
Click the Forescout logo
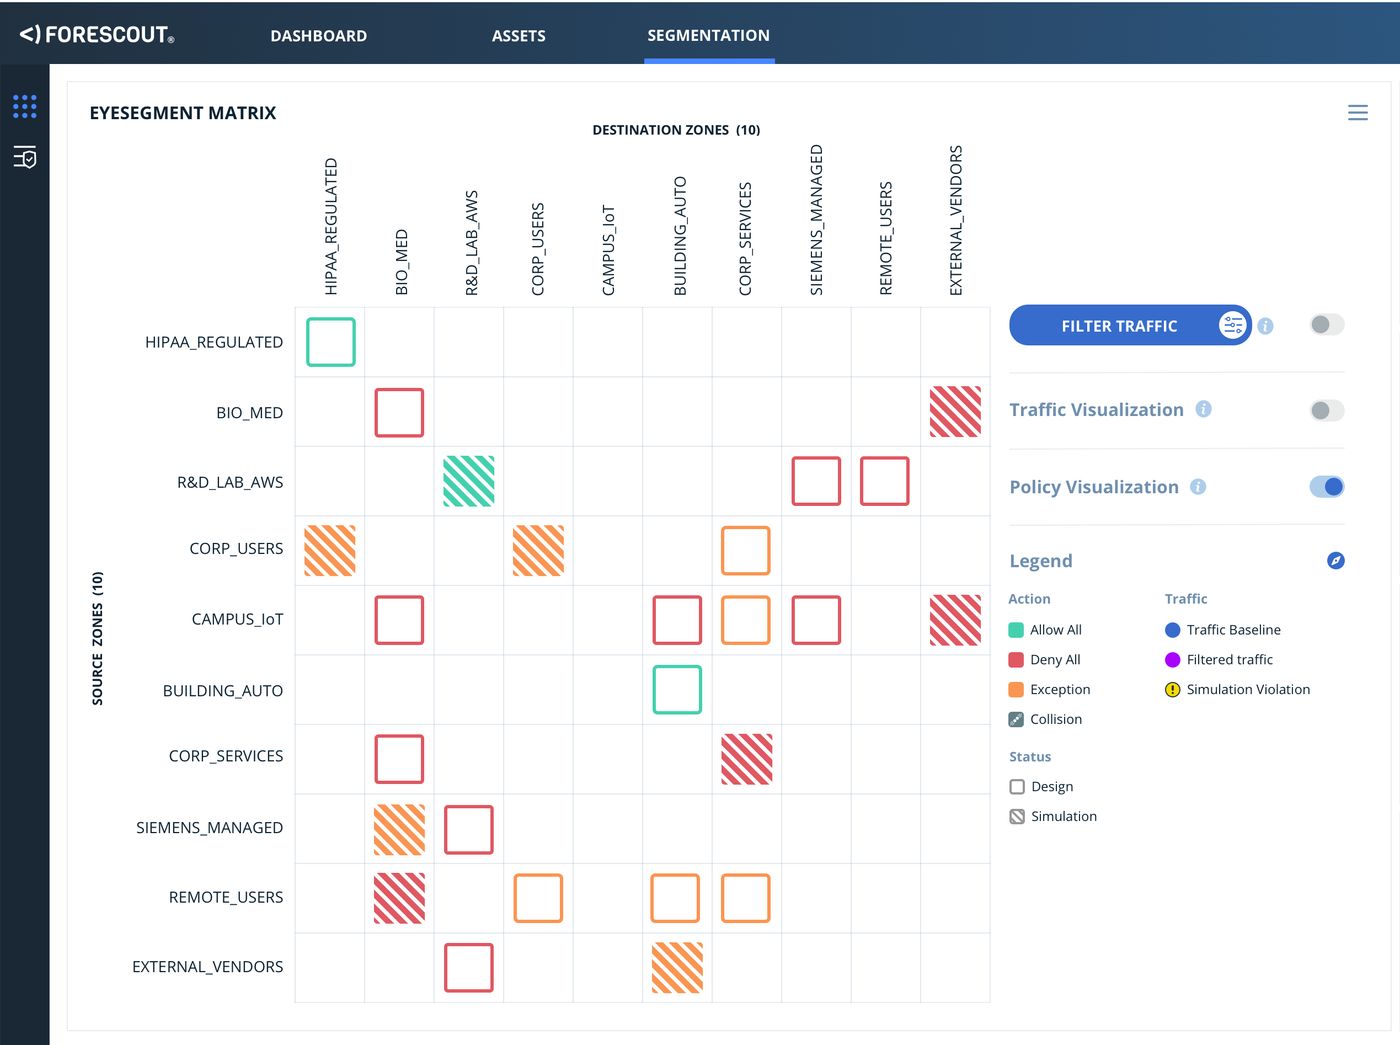pyautogui.click(x=97, y=35)
